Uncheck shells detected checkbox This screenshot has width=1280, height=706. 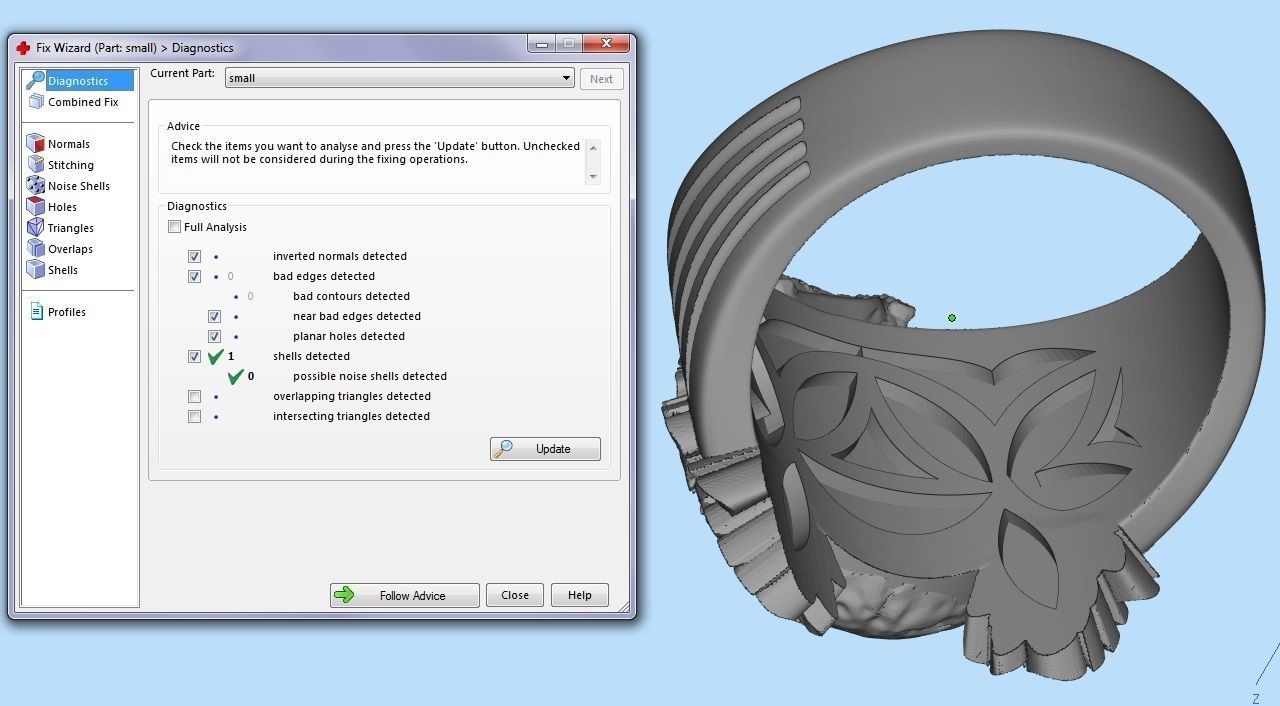[194, 356]
